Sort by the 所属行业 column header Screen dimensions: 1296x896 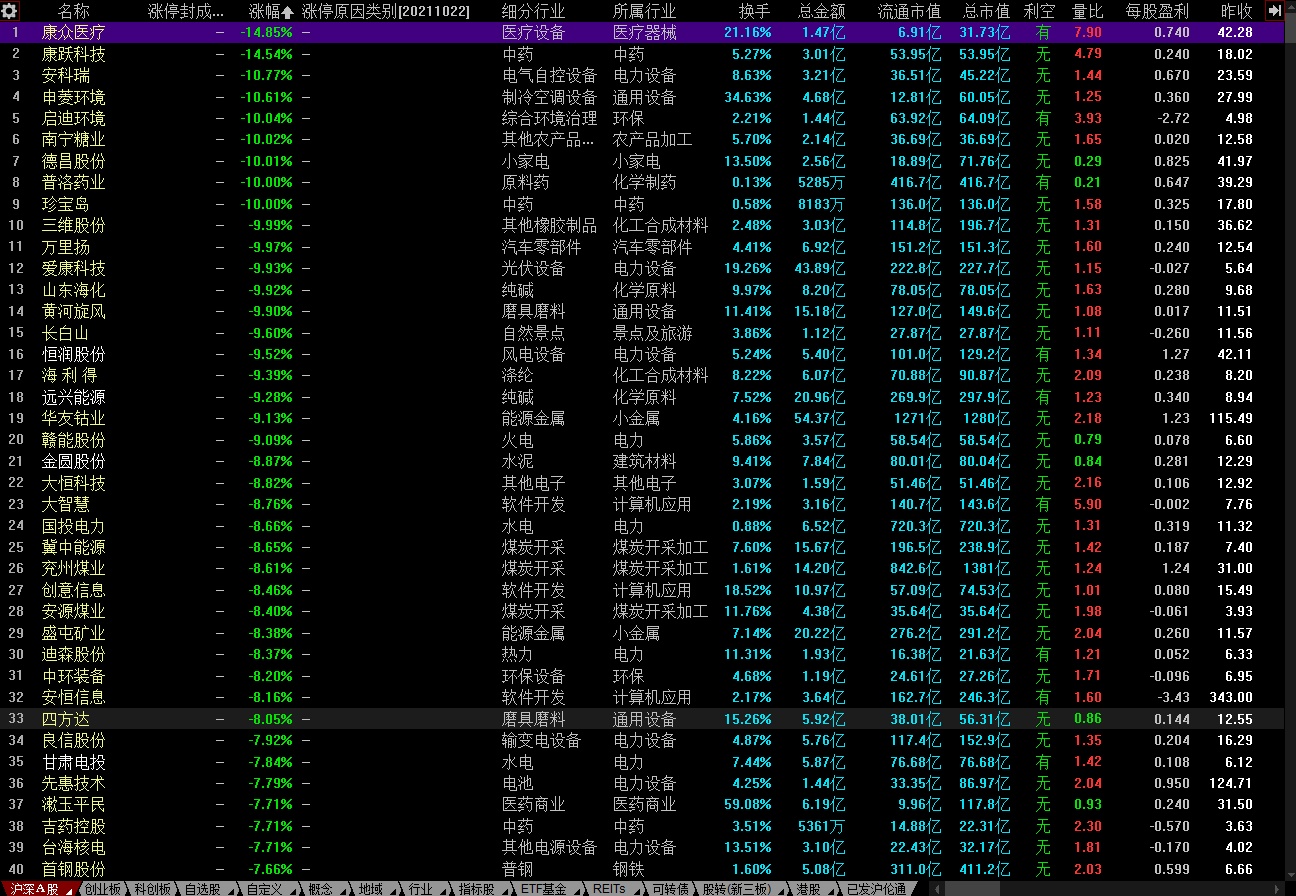645,11
